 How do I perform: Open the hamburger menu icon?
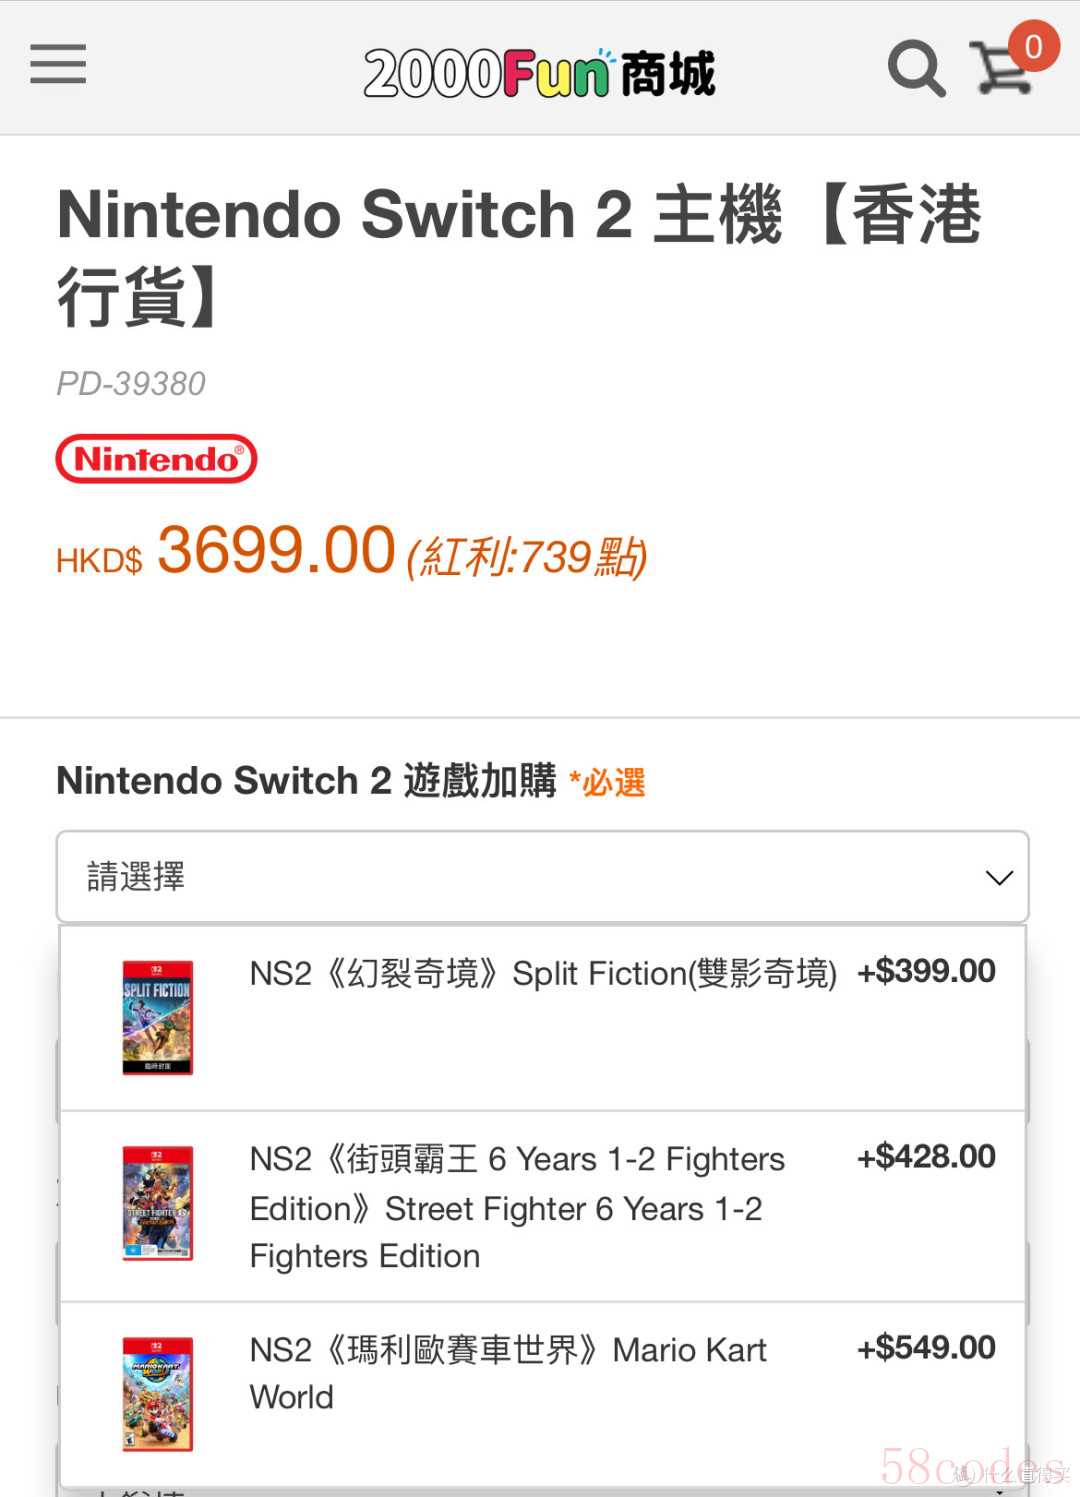tap(58, 65)
